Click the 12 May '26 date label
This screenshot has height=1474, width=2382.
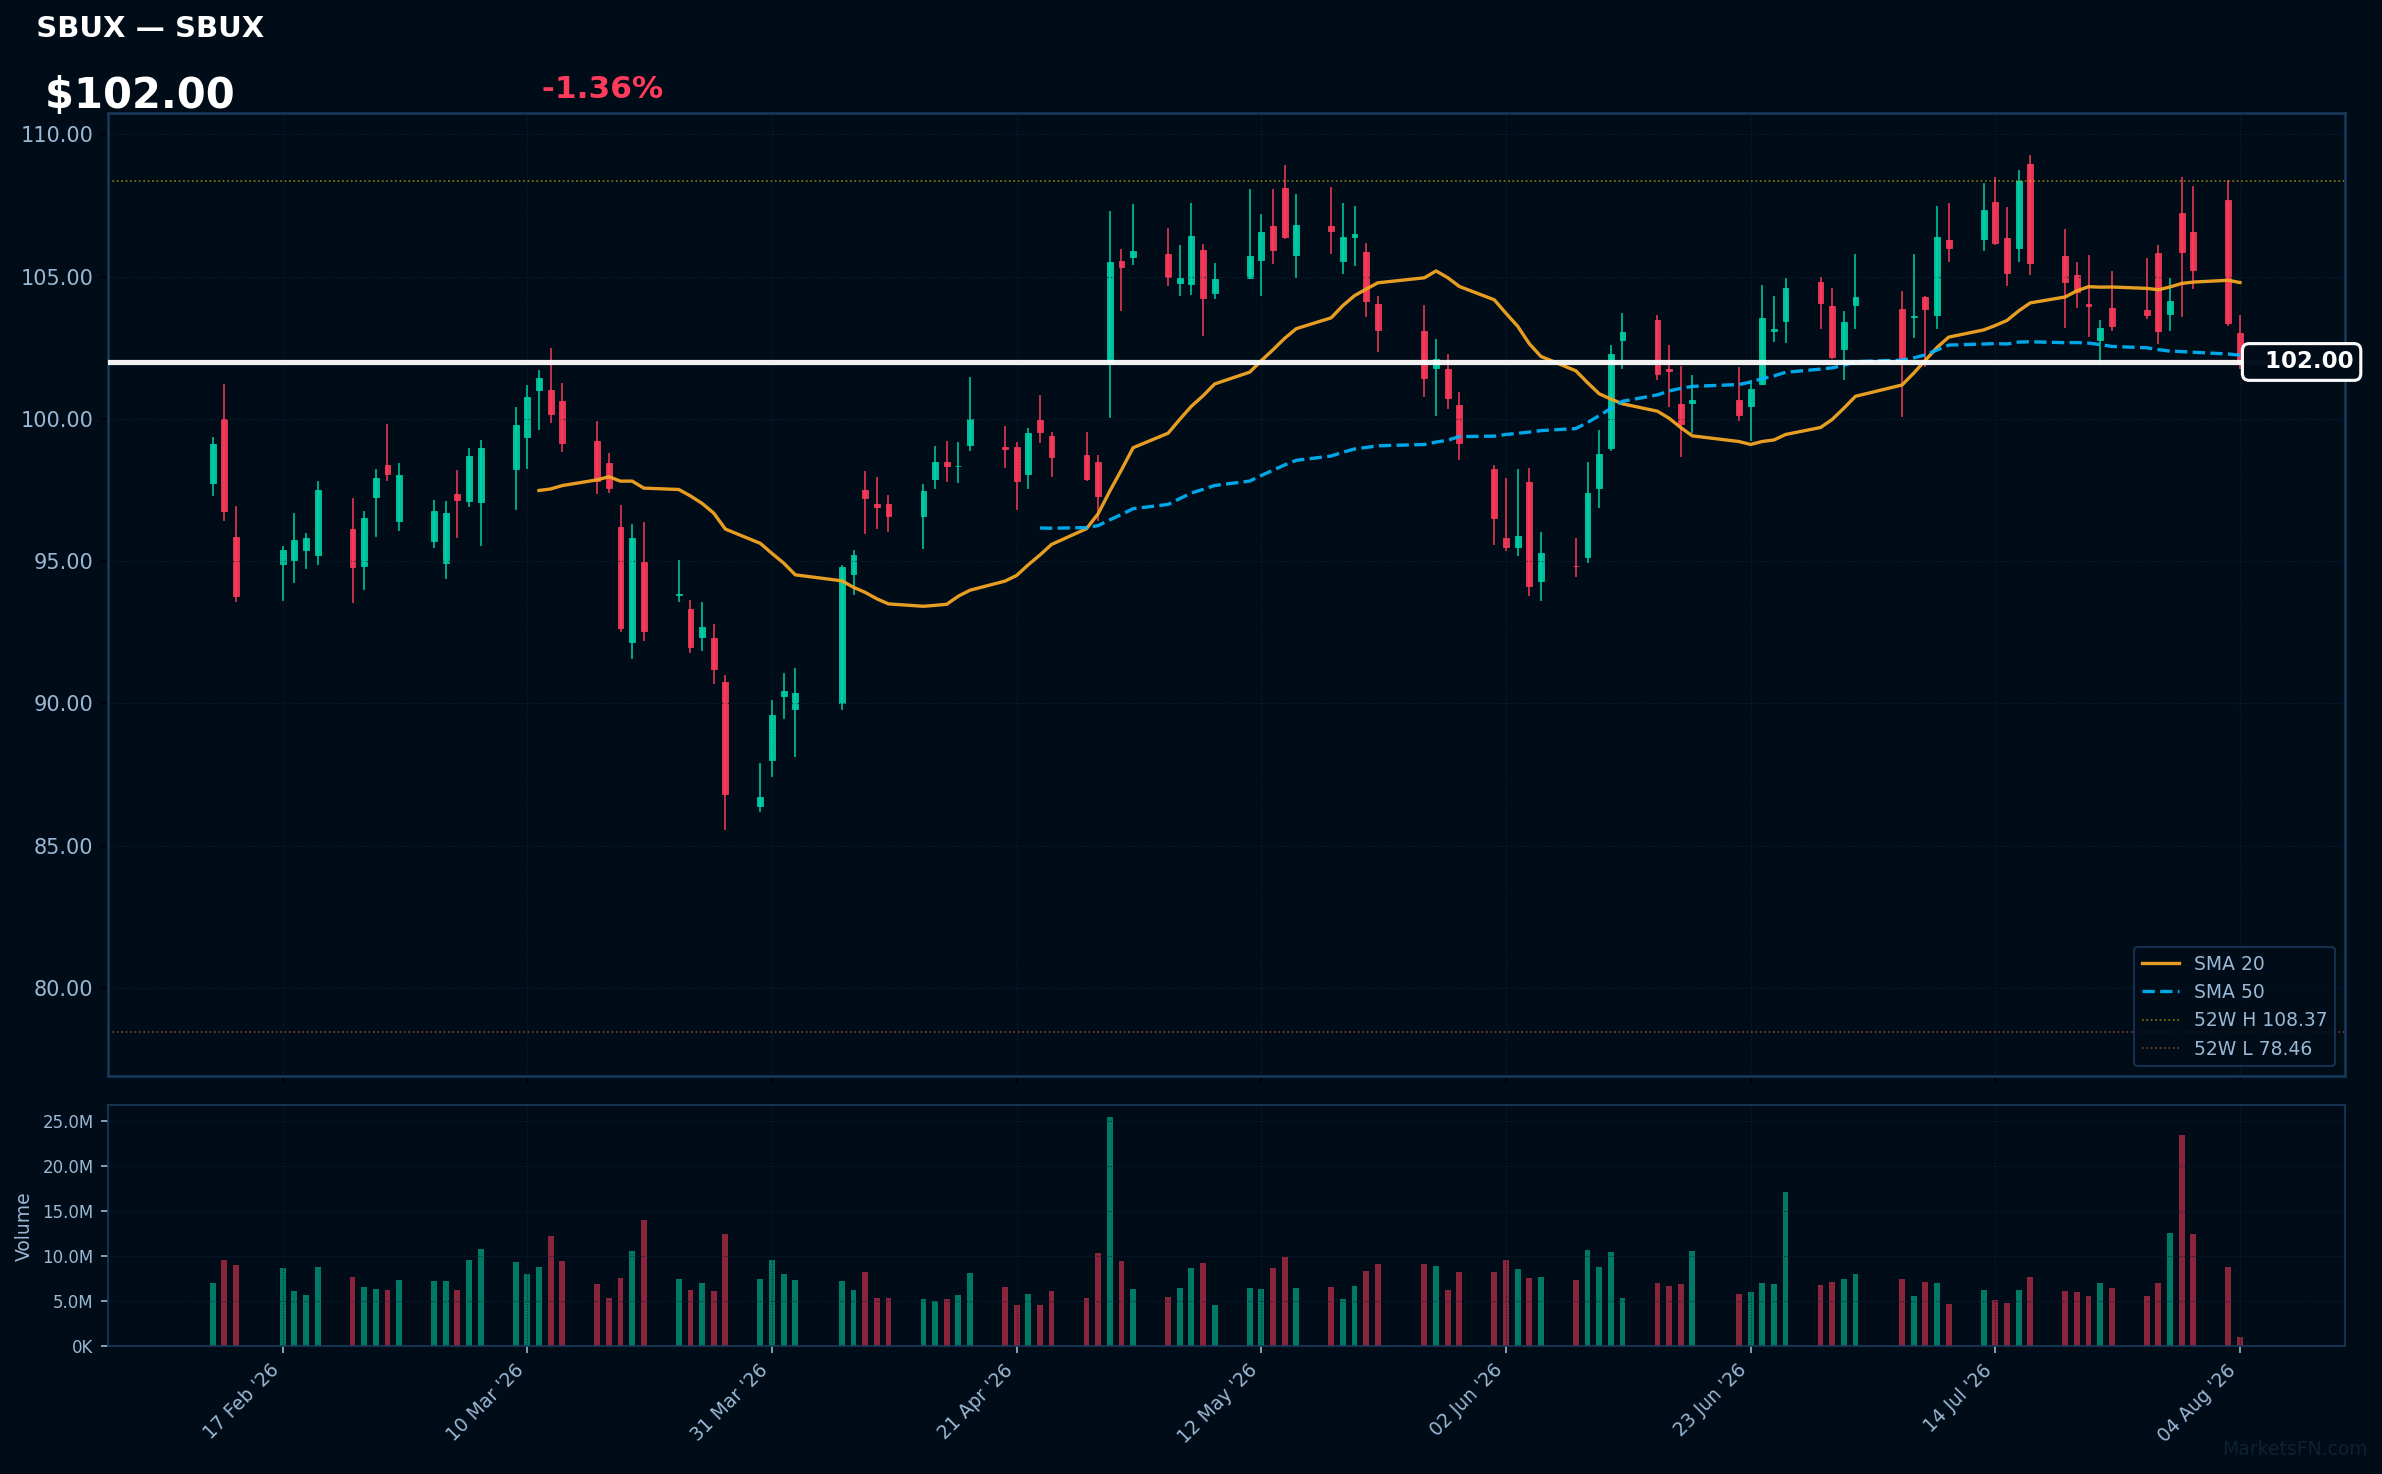pos(1217,1402)
